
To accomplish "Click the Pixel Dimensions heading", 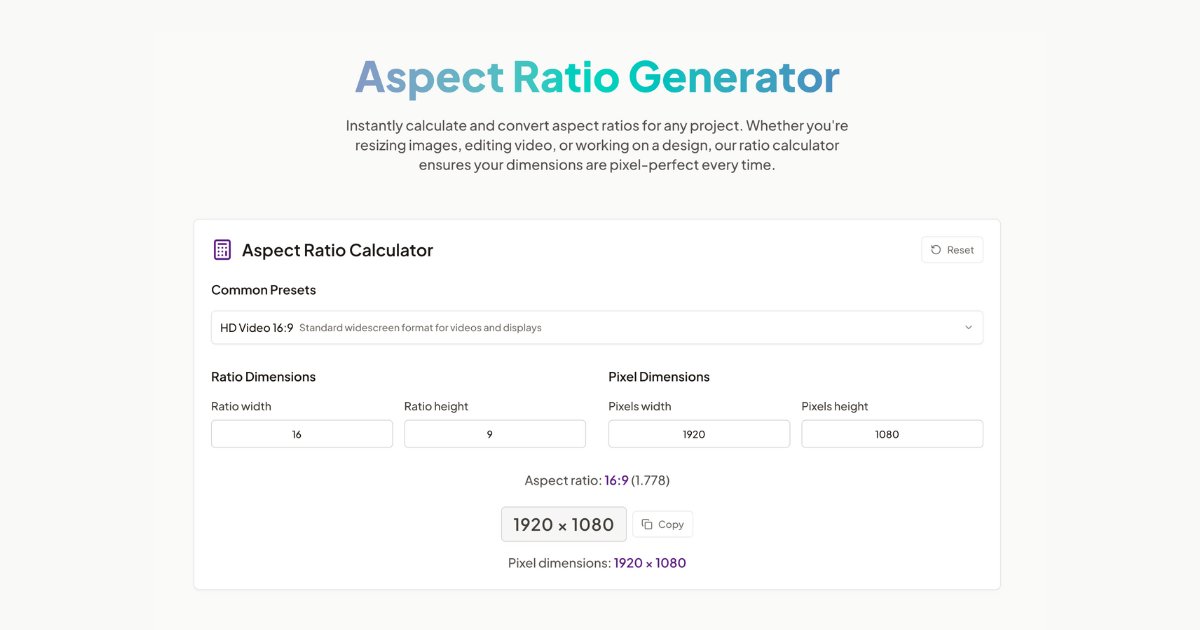I will 658,377.
